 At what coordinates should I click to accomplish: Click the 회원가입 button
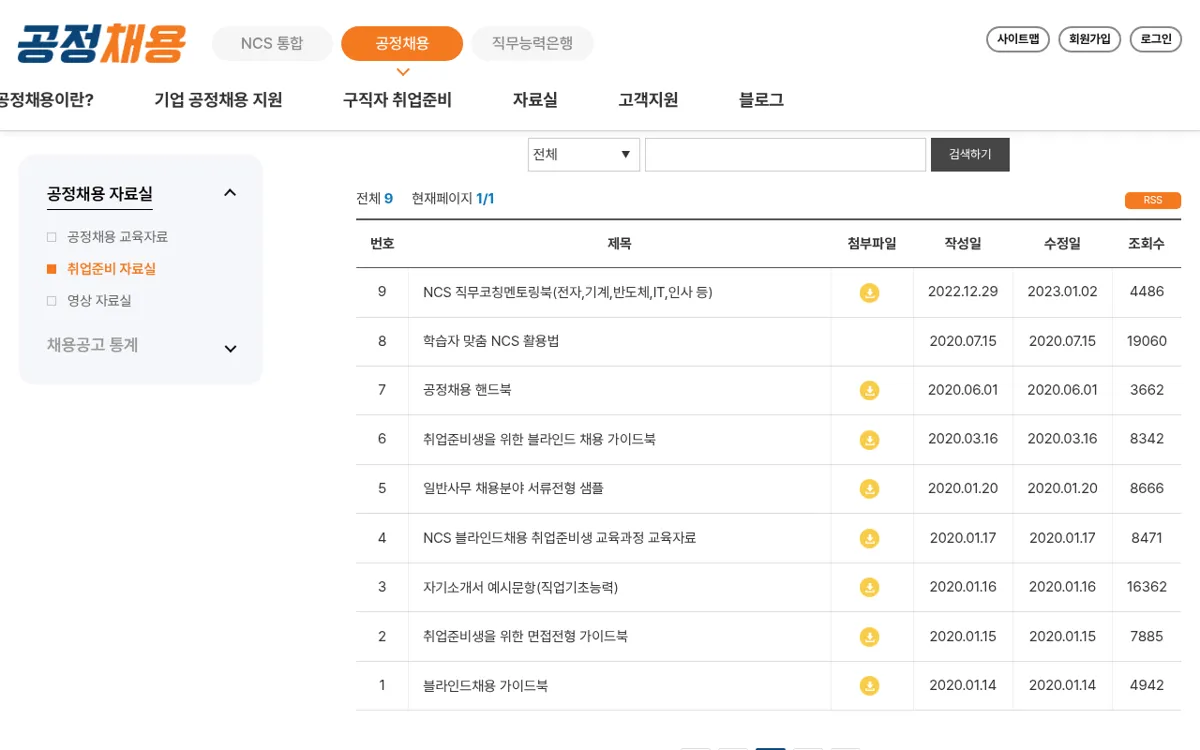(1090, 39)
